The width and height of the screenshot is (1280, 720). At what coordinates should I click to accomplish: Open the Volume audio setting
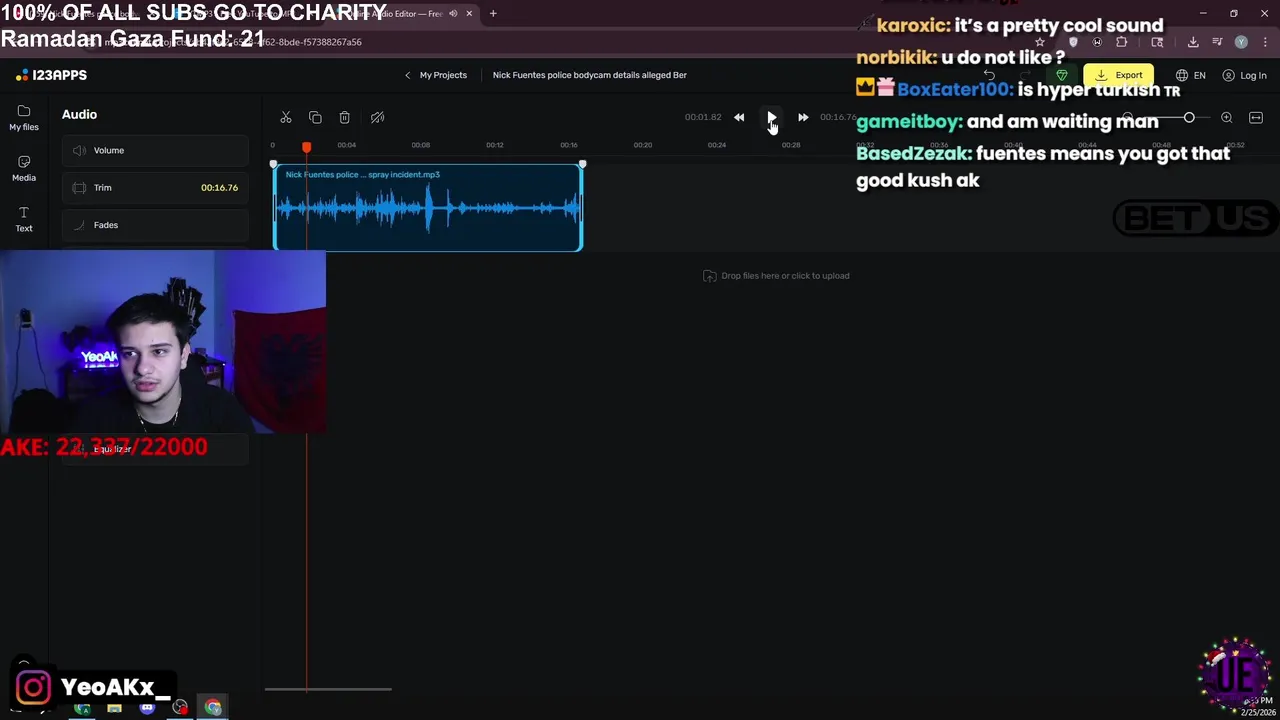tap(155, 150)
